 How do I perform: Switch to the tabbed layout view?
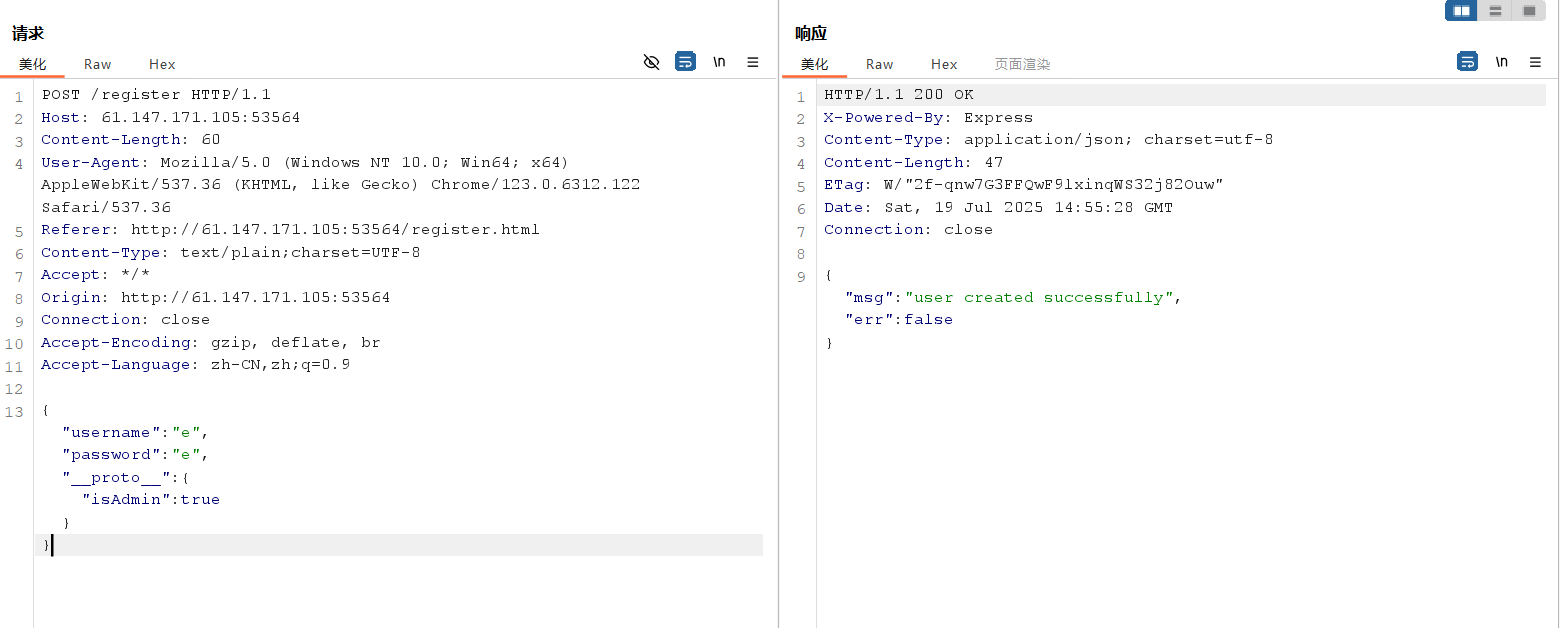pyautogui.click(x=1529, y=11)
